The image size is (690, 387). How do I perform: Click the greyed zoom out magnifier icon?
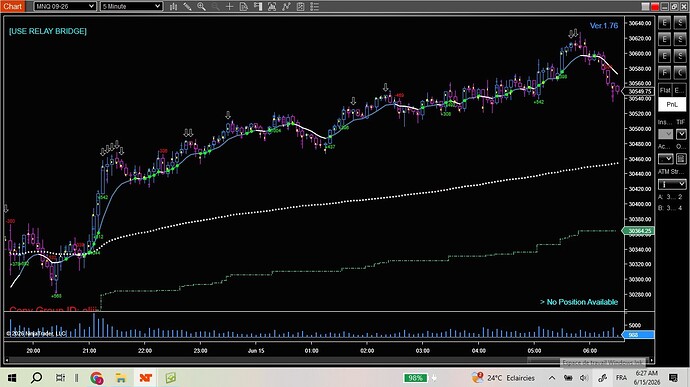(216, 7)
